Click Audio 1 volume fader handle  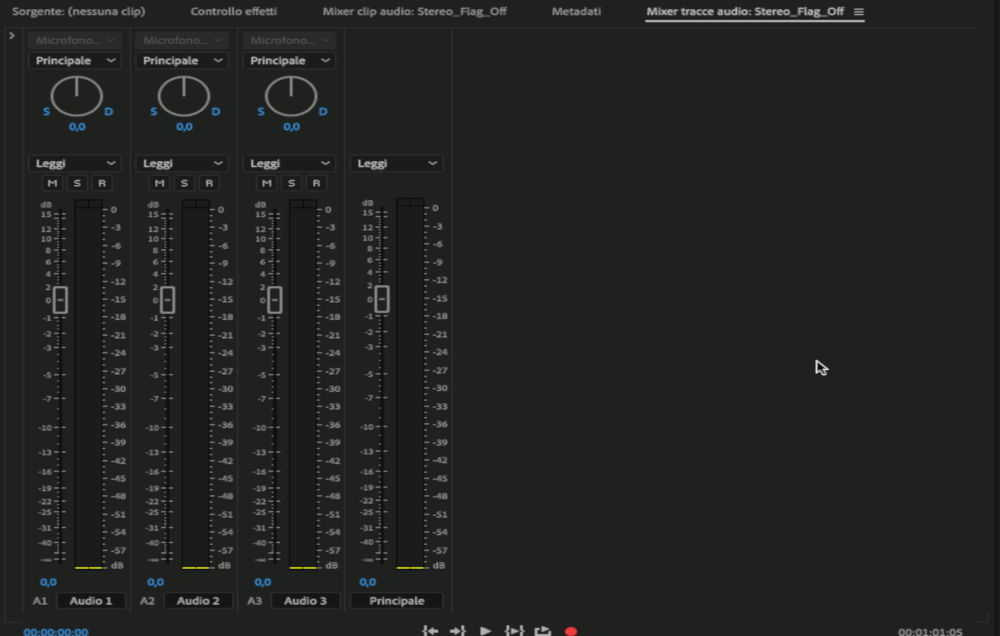[x=60, y=300]
